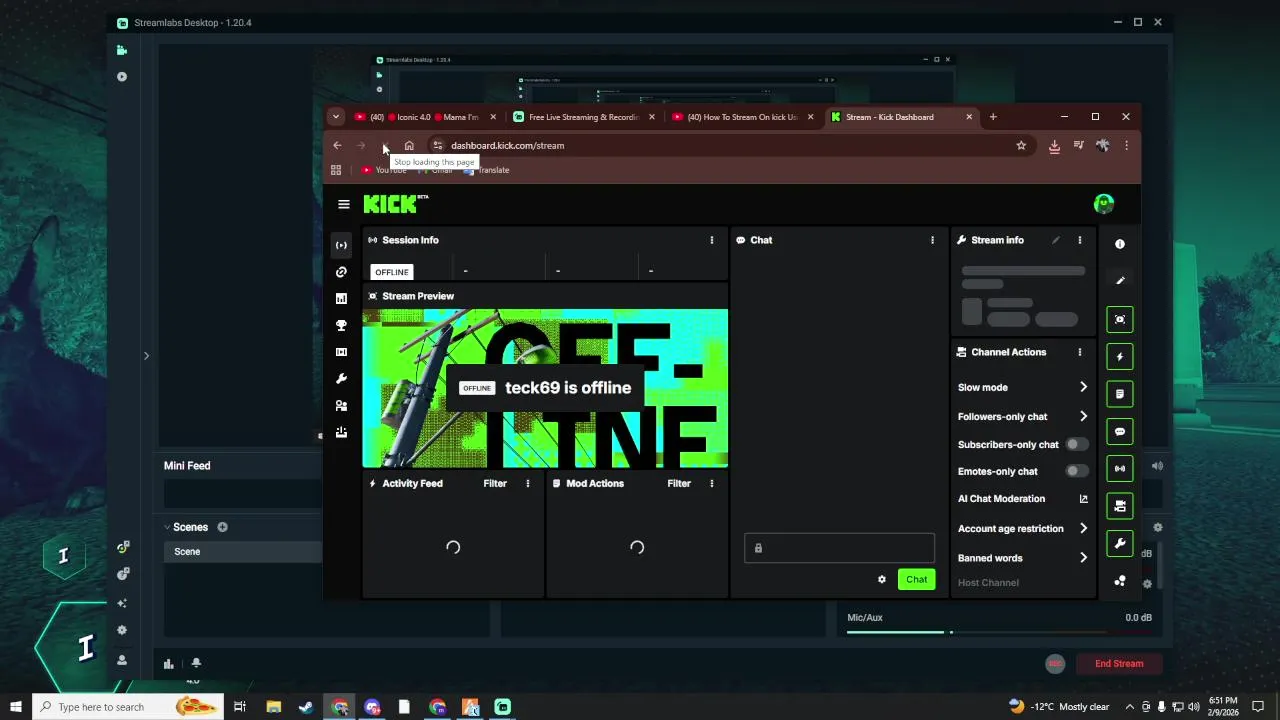Viewport: 1280px width, 720px height.
Task: Enable Emotes-only chat toggle
Action: pyautogui.click(x=1076, y=471)
